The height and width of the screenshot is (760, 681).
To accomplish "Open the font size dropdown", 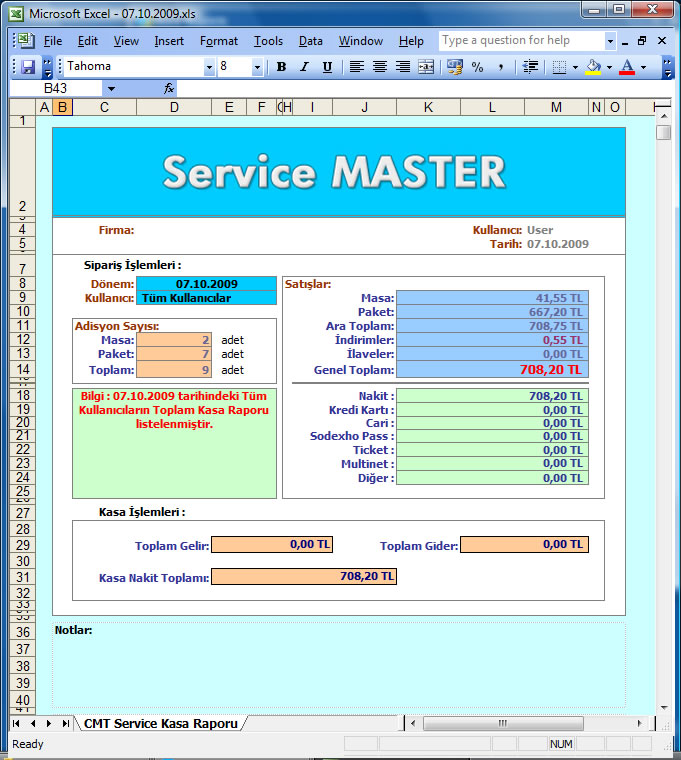I will tap(257, 67).
